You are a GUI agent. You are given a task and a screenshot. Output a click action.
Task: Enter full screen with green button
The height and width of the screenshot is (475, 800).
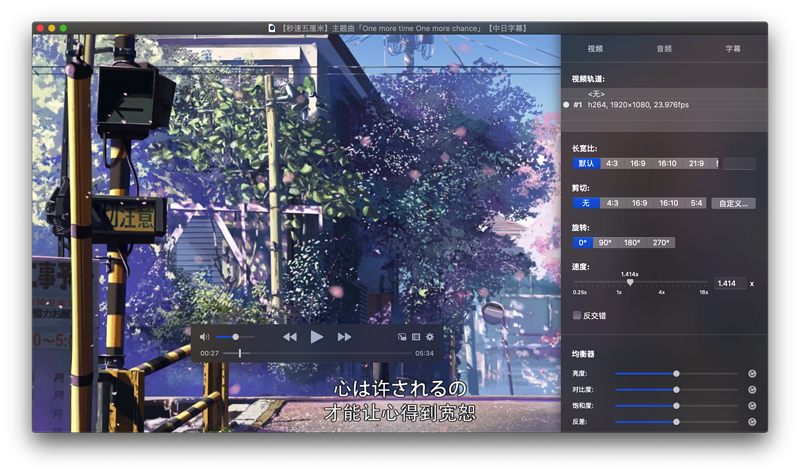pos(63,28)
